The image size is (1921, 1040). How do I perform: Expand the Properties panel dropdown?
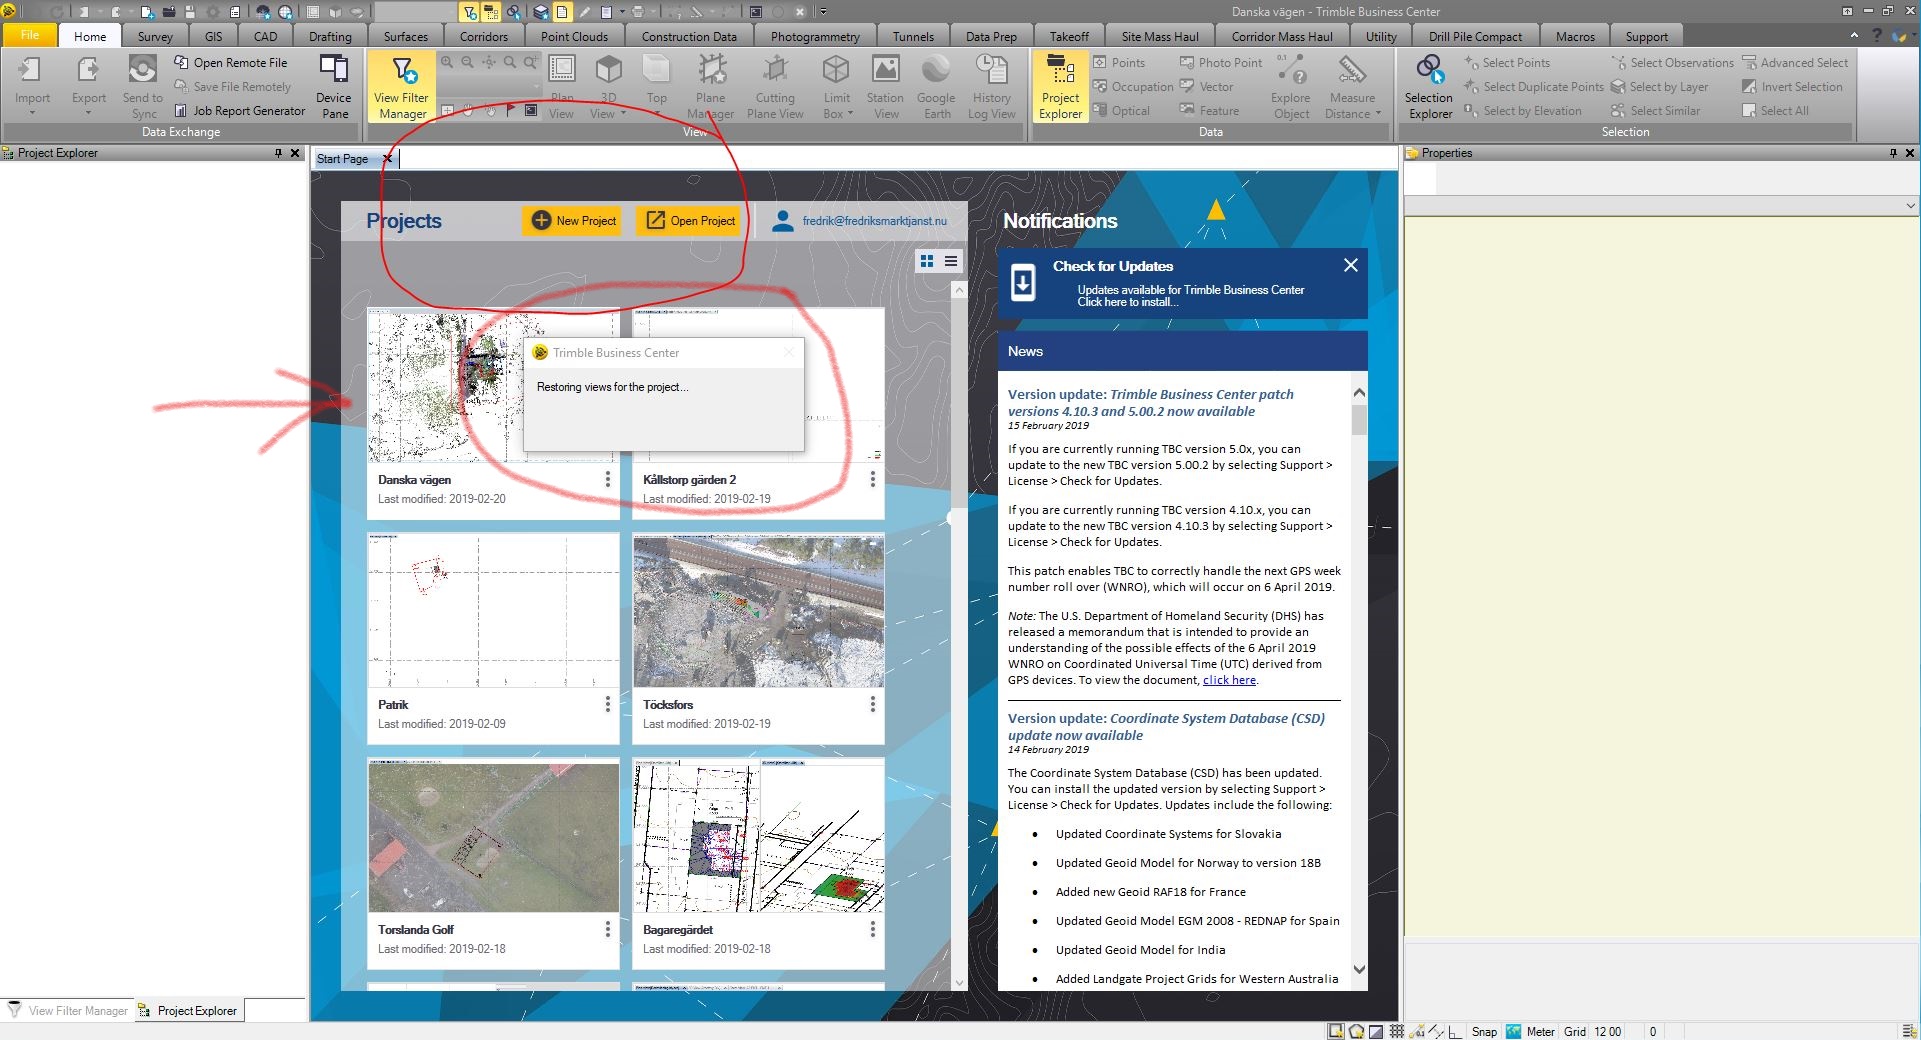(1910, 206)
